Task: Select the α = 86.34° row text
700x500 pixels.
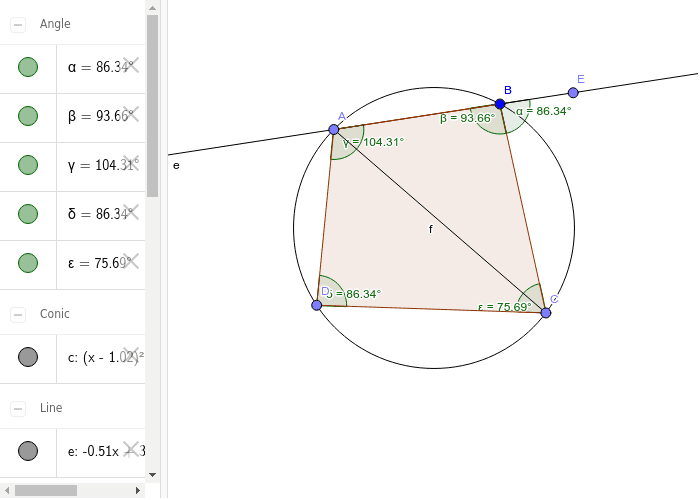Action: pyautogui.click(x=100, y=67)
